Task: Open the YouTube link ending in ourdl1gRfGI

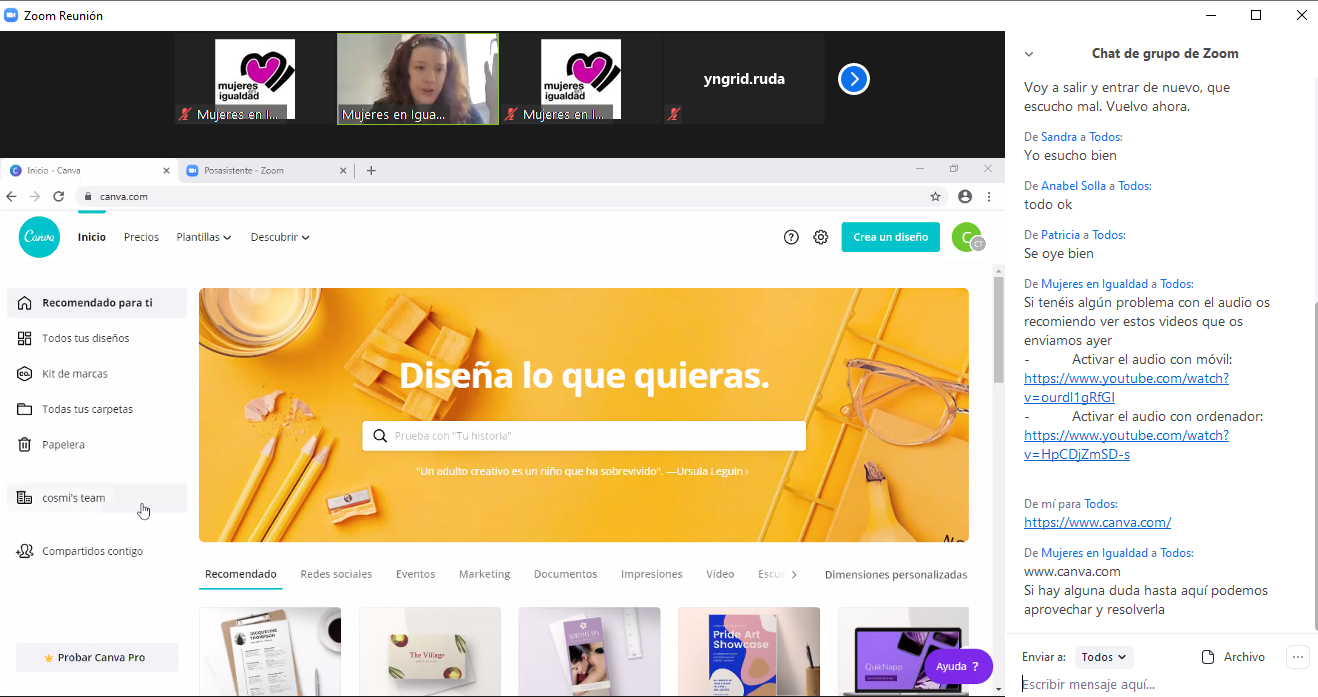Action: [x=1126, y=388]
